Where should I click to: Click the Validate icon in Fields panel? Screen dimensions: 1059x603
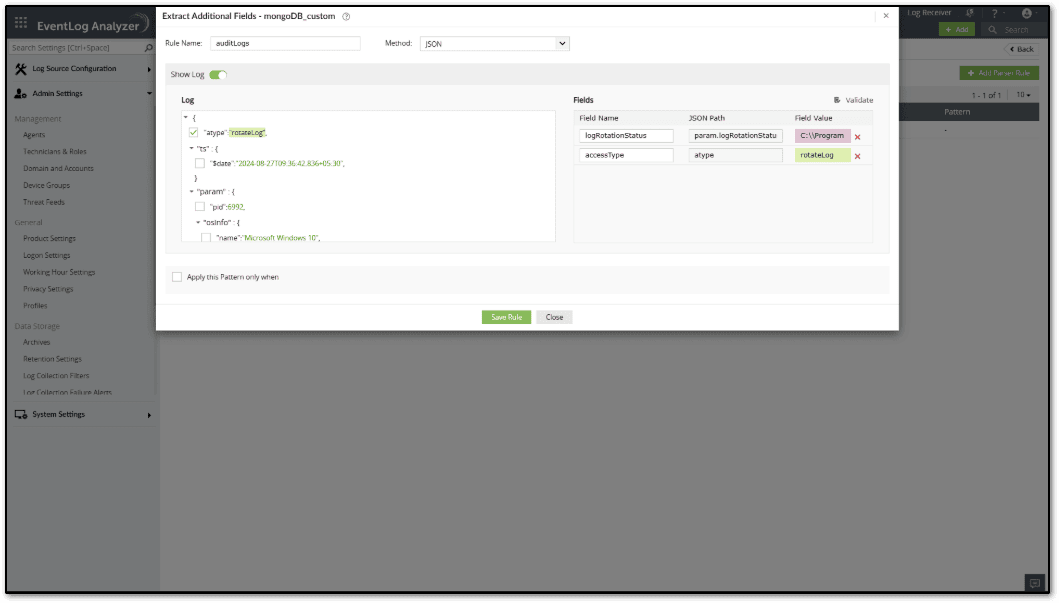coord(837,100)
